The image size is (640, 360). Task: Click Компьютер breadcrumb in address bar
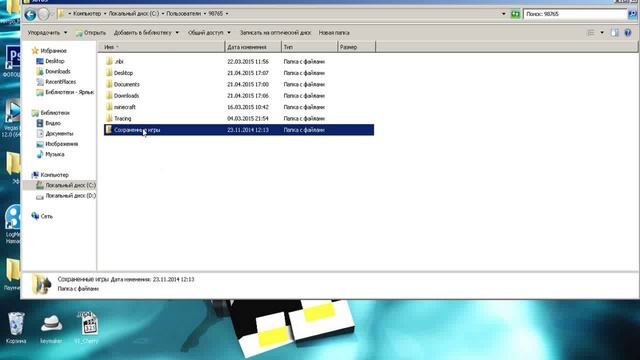(x=87, y=14)
